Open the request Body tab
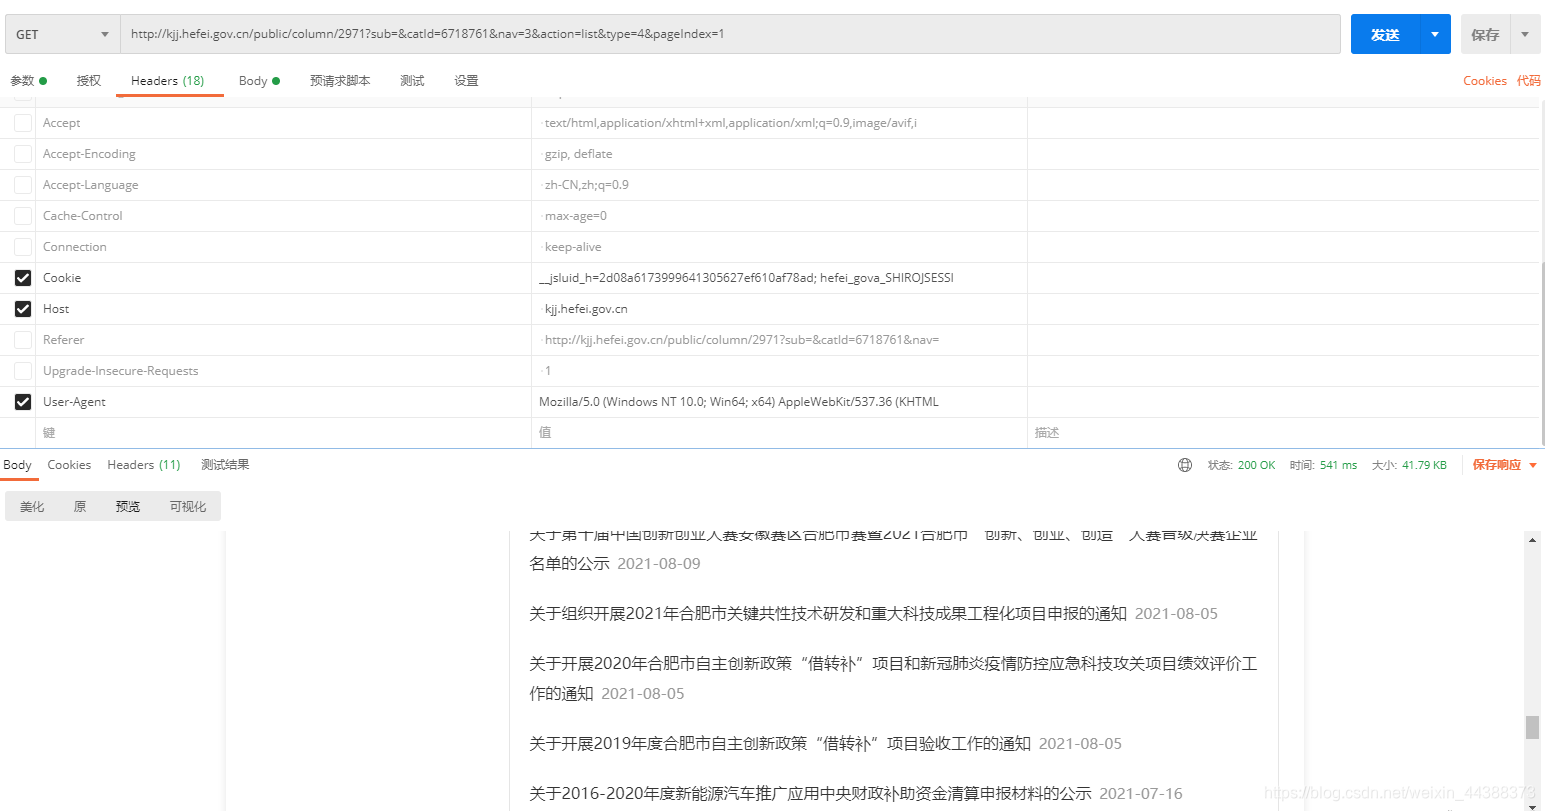This screenshot has height=811, width=1545. (259, 81)
